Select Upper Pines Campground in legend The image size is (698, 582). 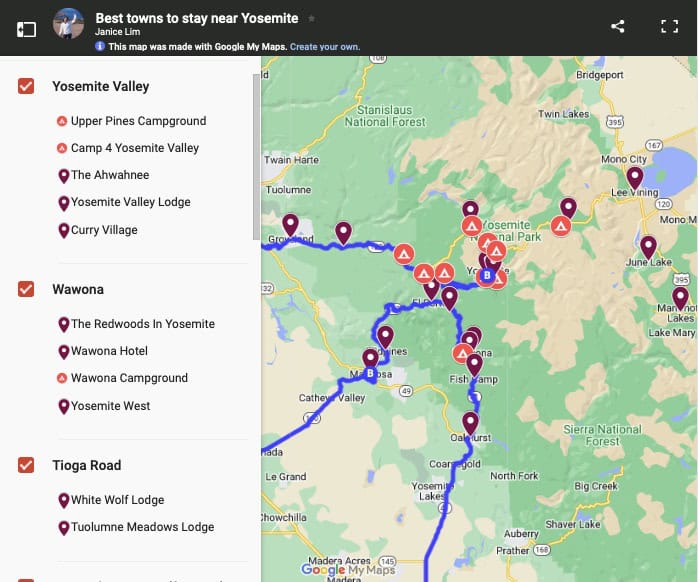click(x=132, y=121)
